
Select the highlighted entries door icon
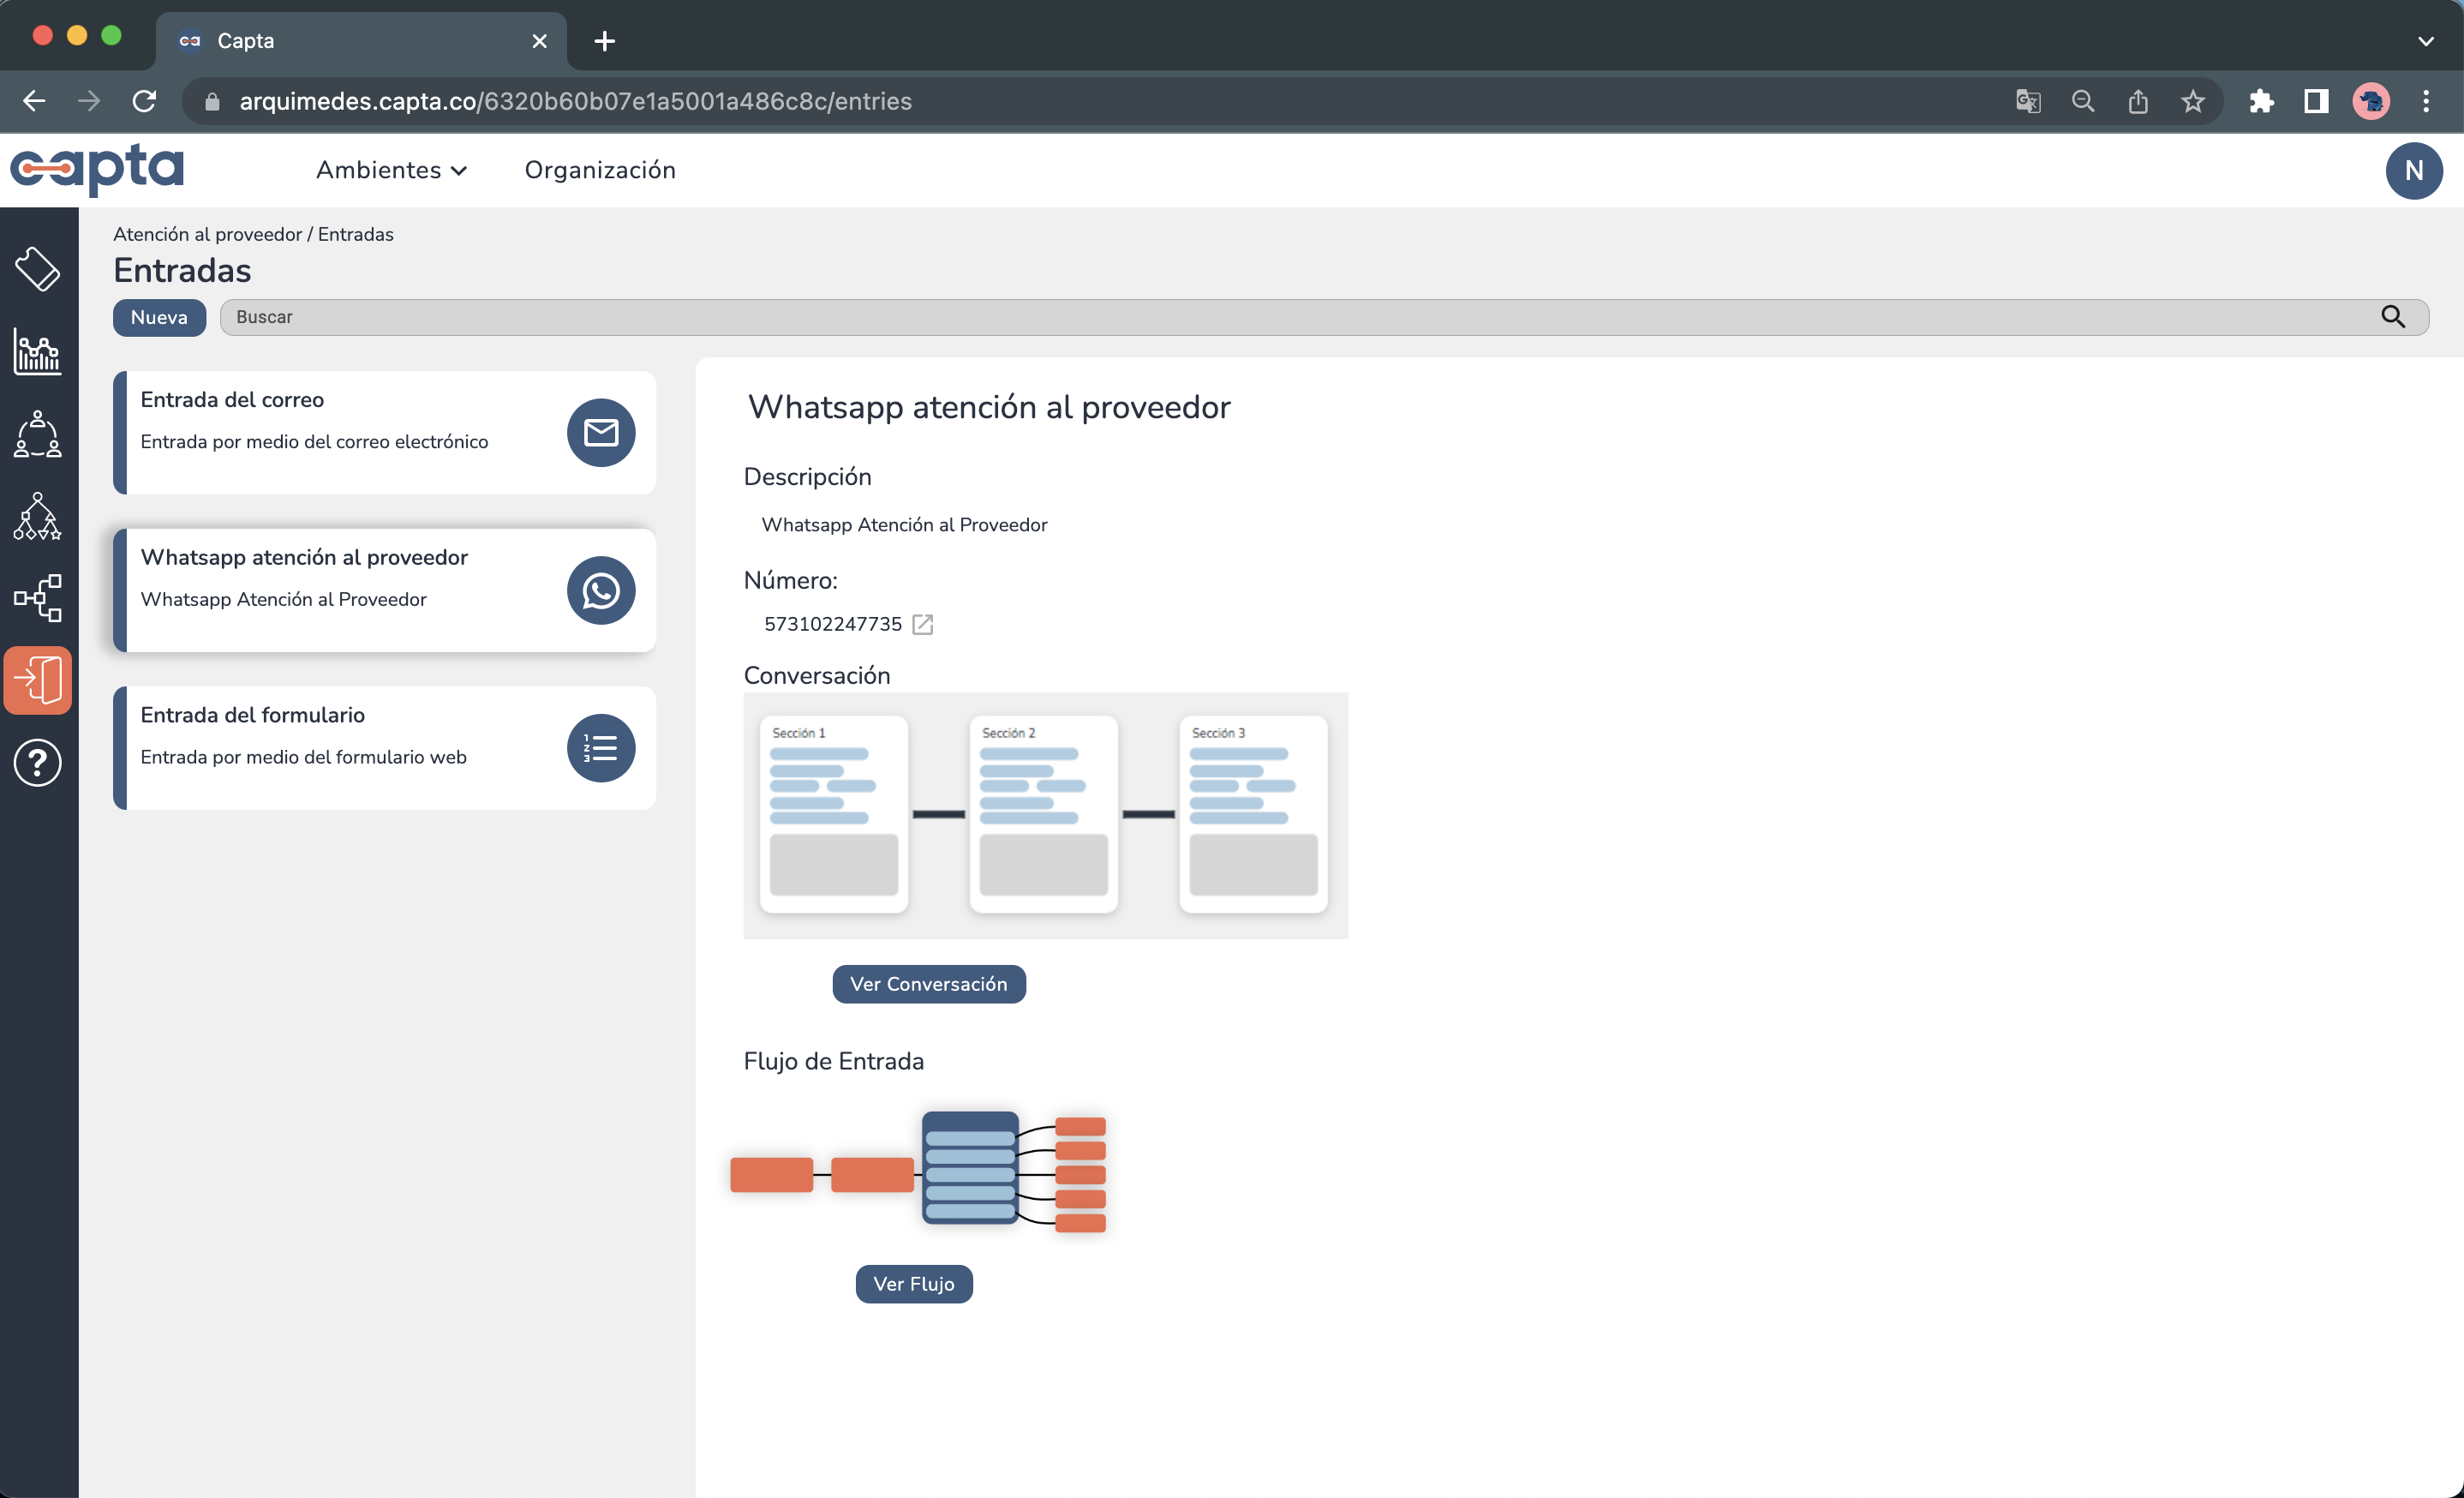pos(38,680)
